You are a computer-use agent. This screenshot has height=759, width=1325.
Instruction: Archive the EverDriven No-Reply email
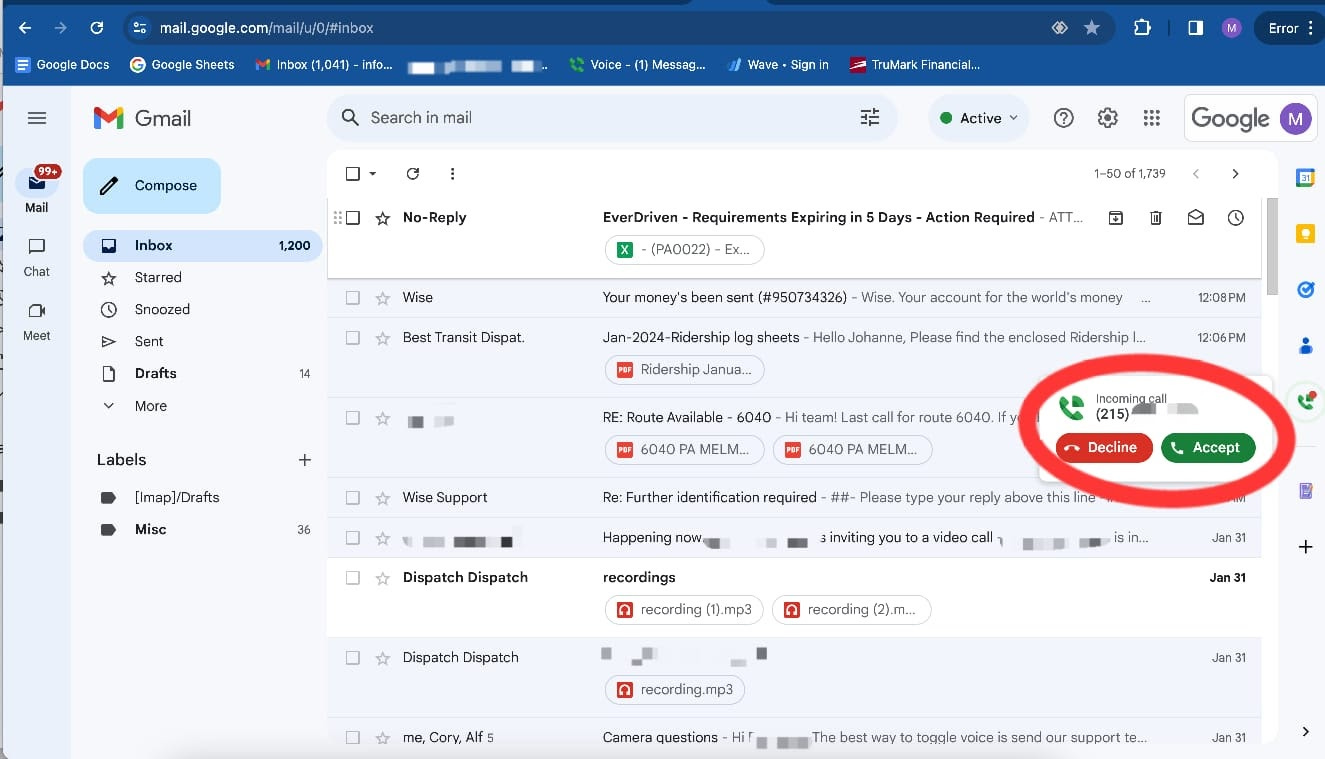(1115, 218)
